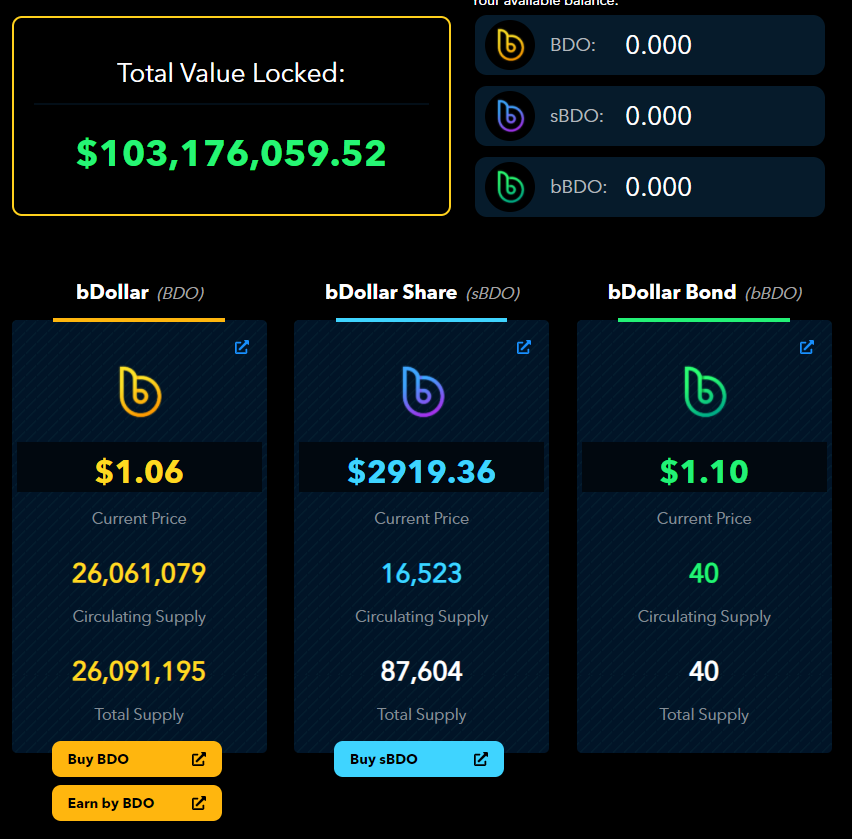
Task: Click the Total Value Locked heading
Action: point(231,73)
